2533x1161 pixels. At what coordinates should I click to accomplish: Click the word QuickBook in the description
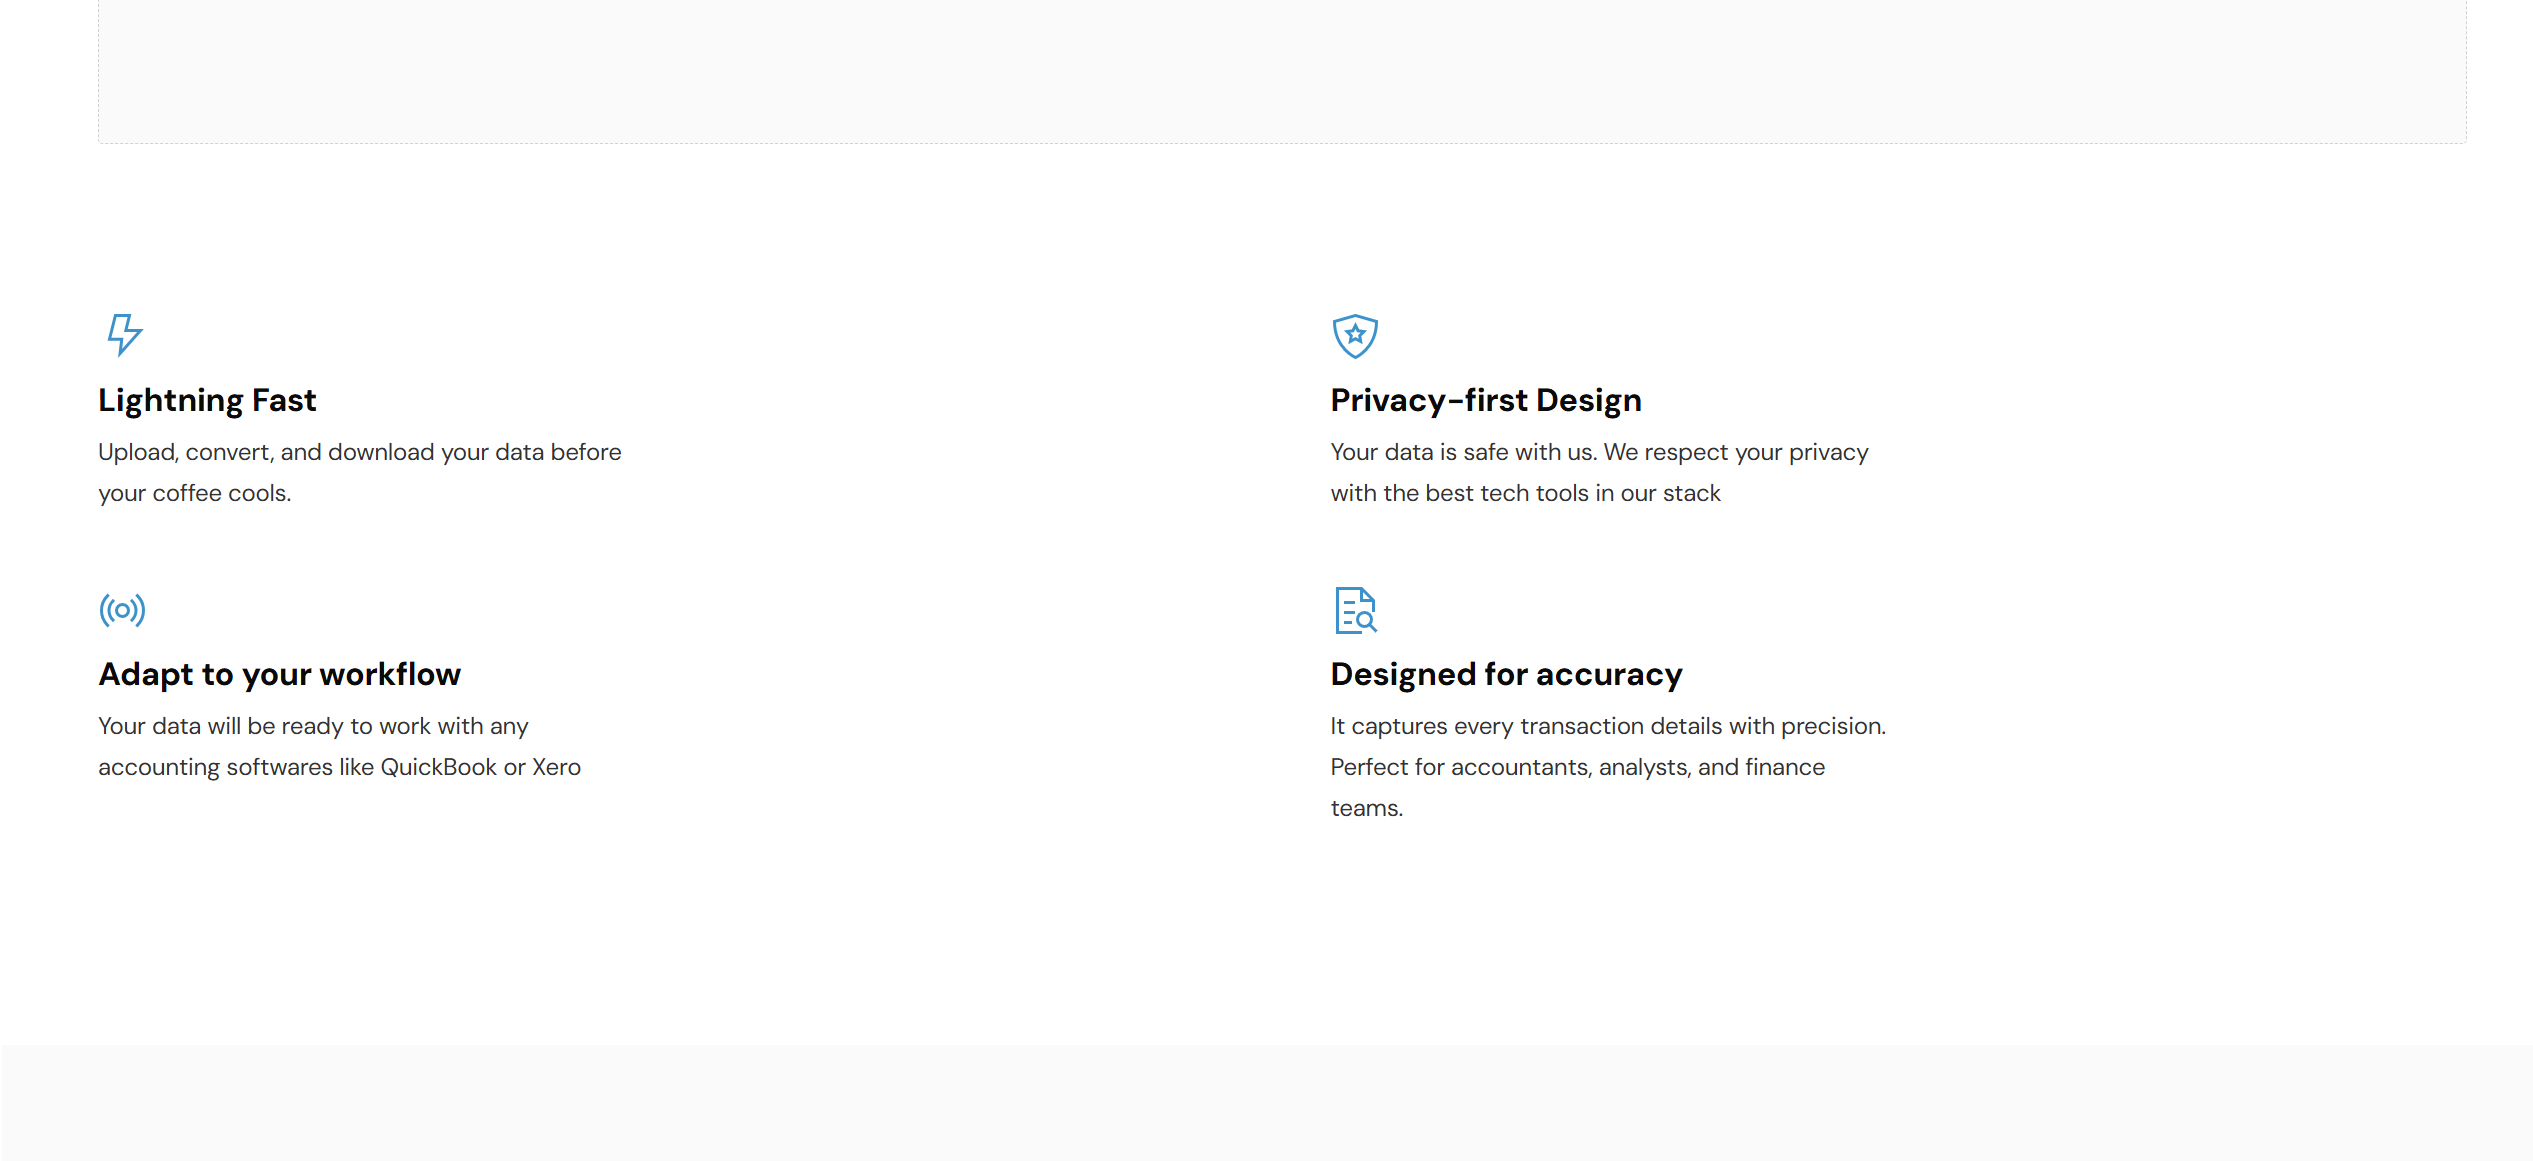(x=438, y=767)
